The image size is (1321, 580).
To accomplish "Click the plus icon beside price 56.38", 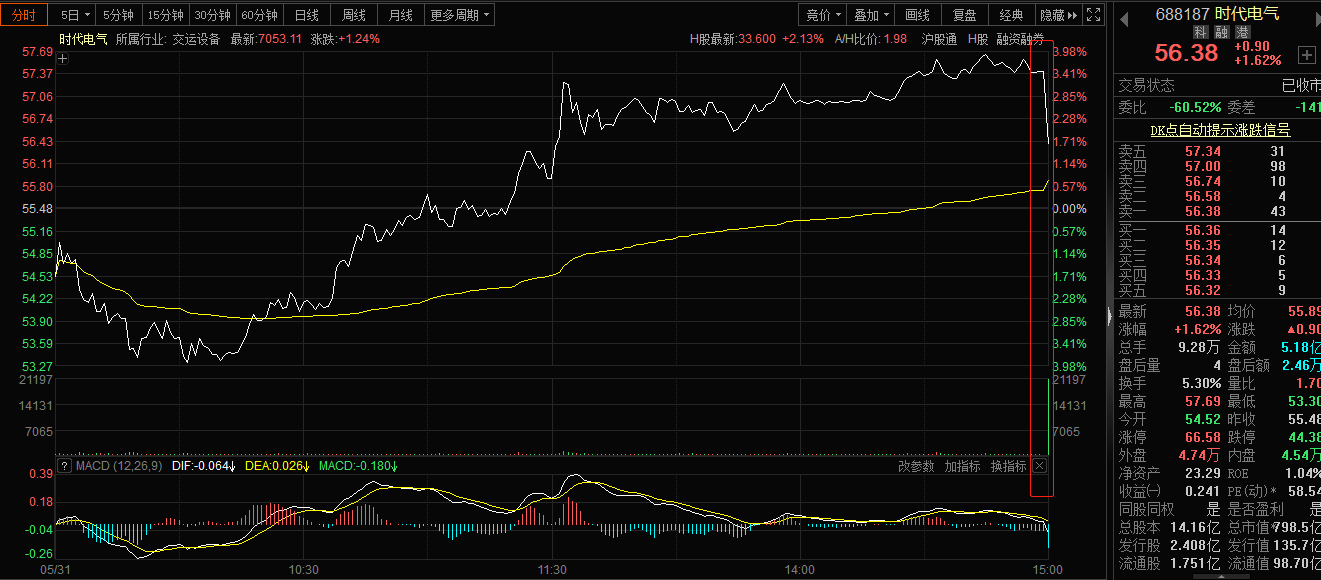I will click(1306, 54).
